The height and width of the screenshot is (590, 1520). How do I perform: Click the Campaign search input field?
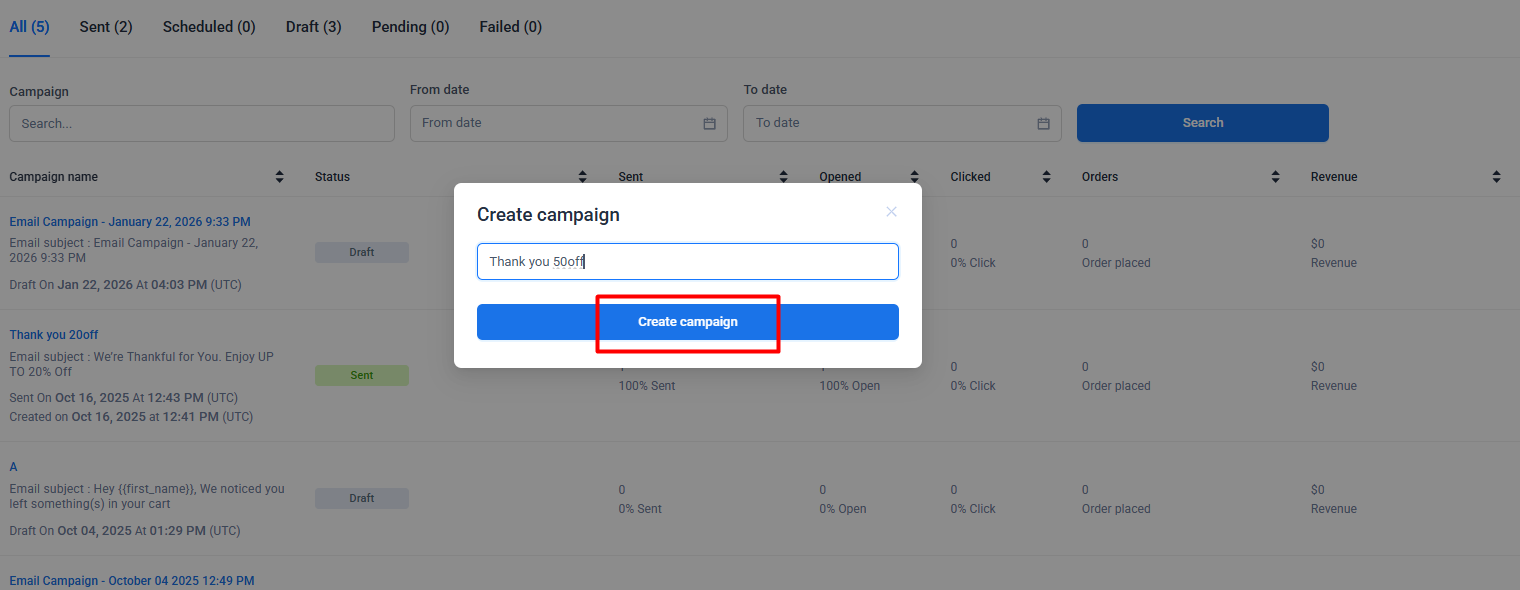202,124
